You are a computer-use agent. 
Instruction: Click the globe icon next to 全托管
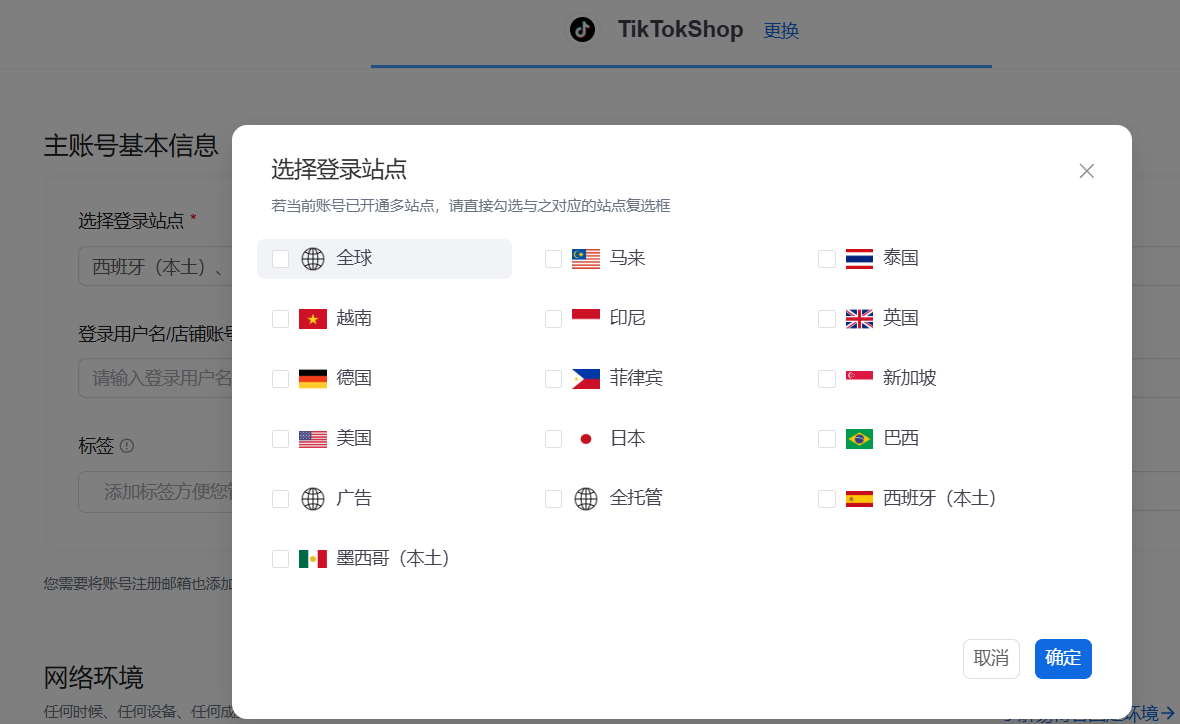point(585,499)
